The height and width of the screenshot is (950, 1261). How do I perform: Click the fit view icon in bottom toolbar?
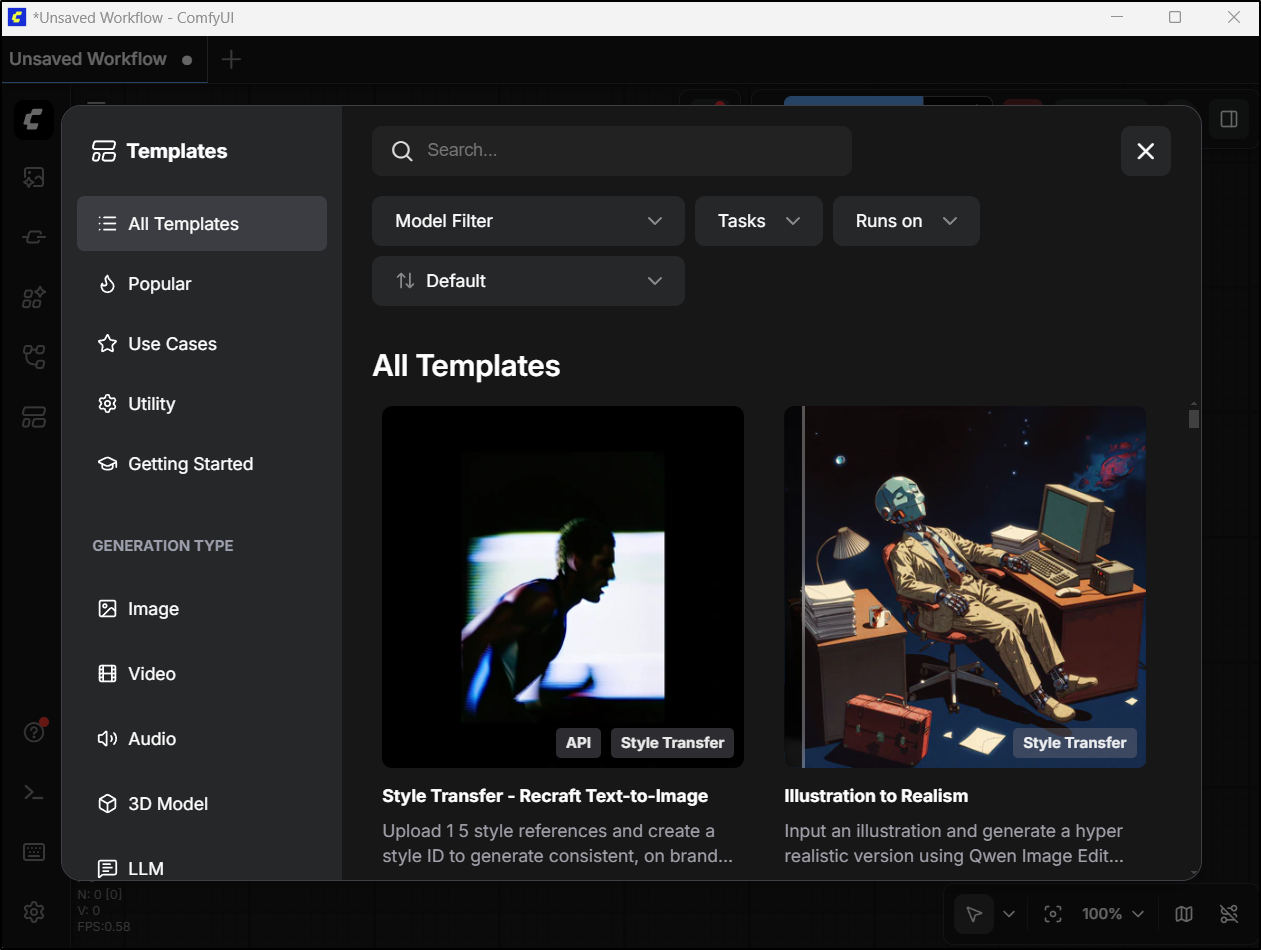click(x=1052, y=914)
